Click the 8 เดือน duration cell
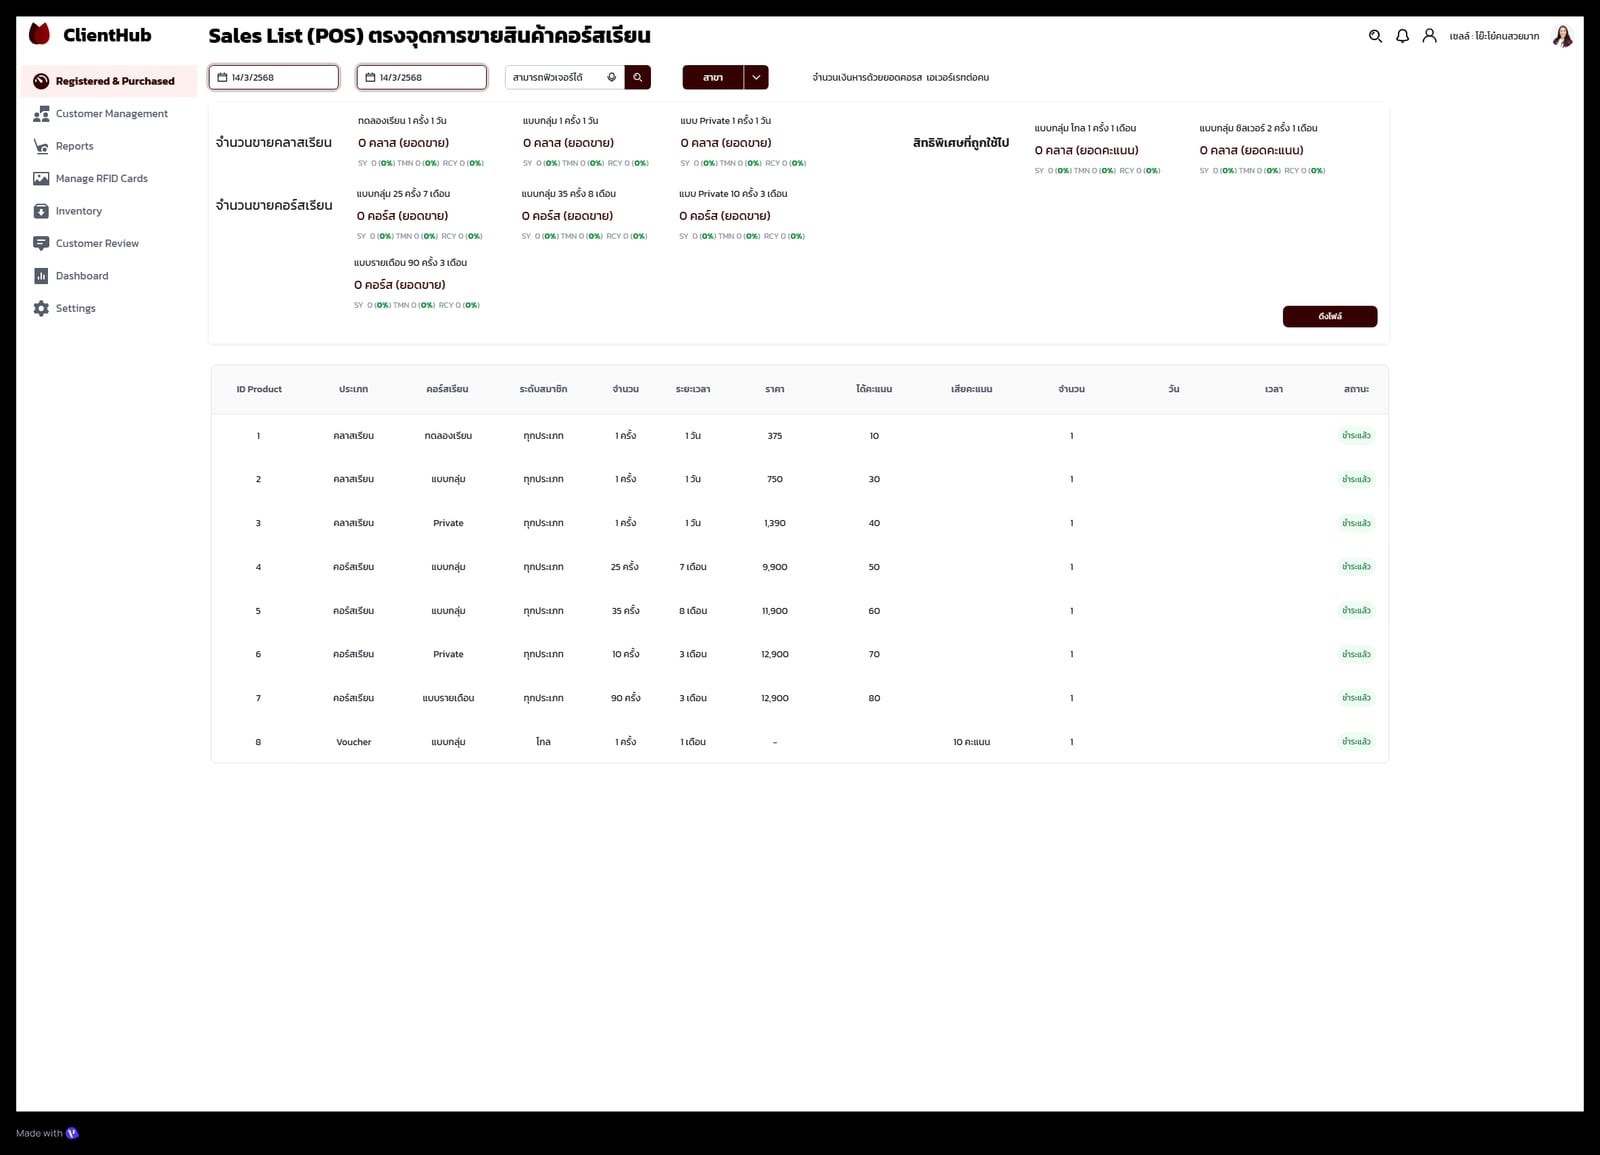Screen dimensions: 1600x1155 click(x=693, y=611)
